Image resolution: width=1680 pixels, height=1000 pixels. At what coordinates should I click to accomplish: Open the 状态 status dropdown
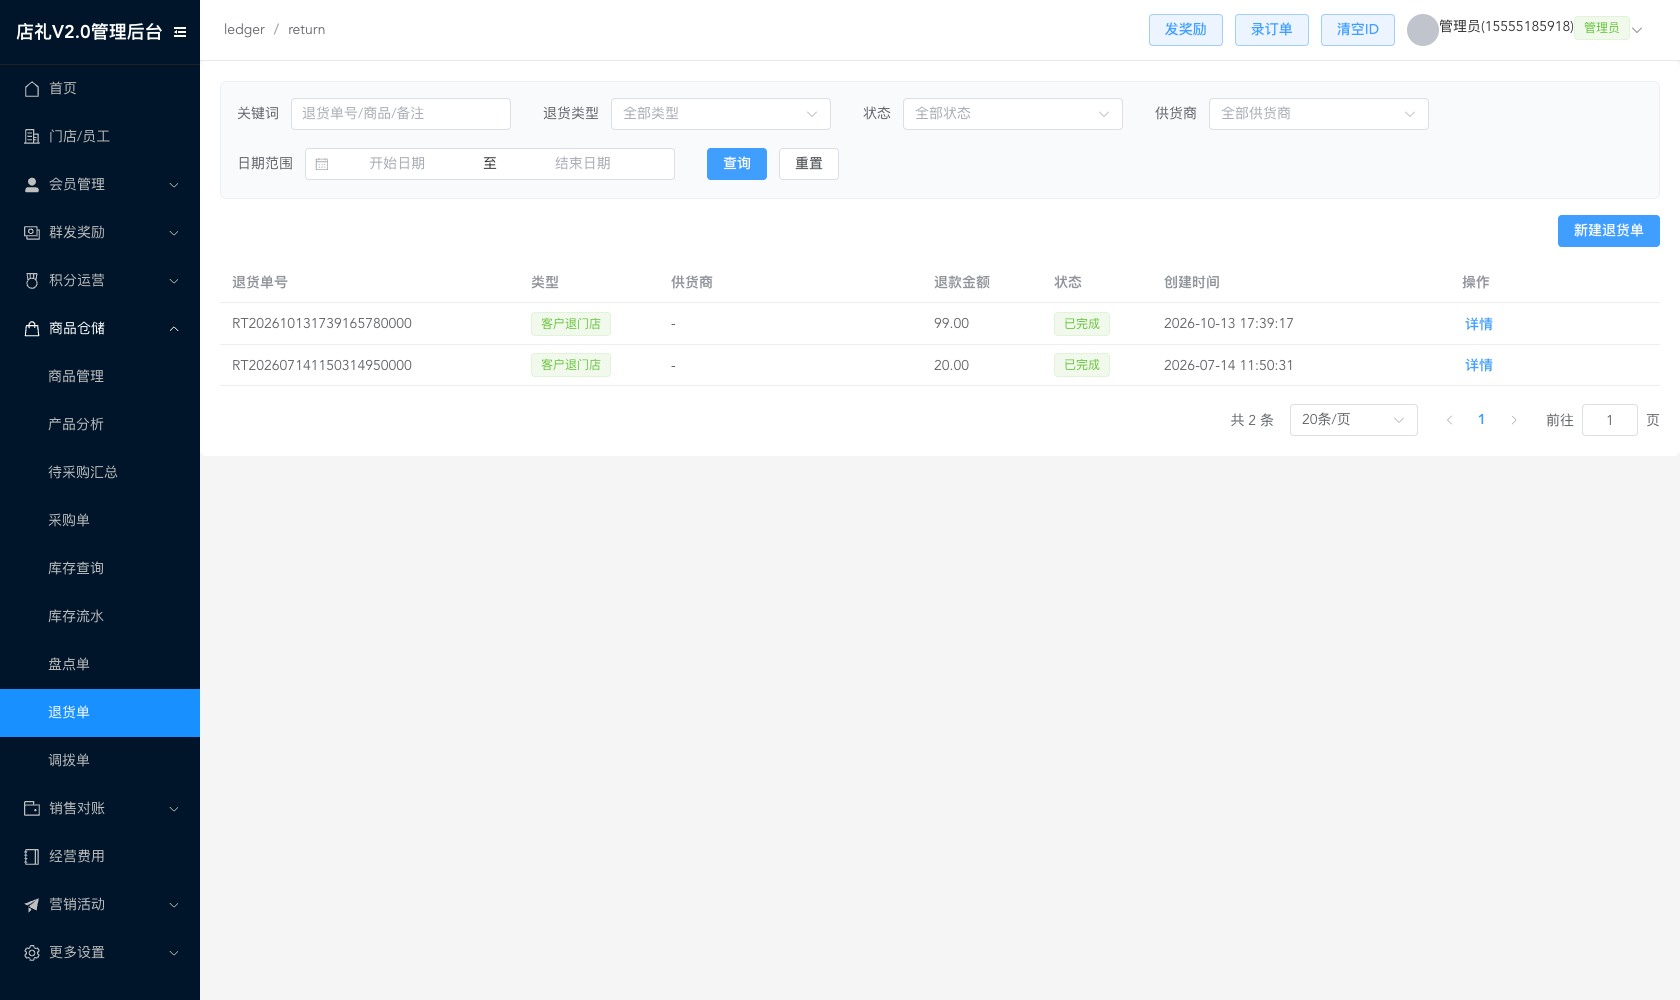1013,114
